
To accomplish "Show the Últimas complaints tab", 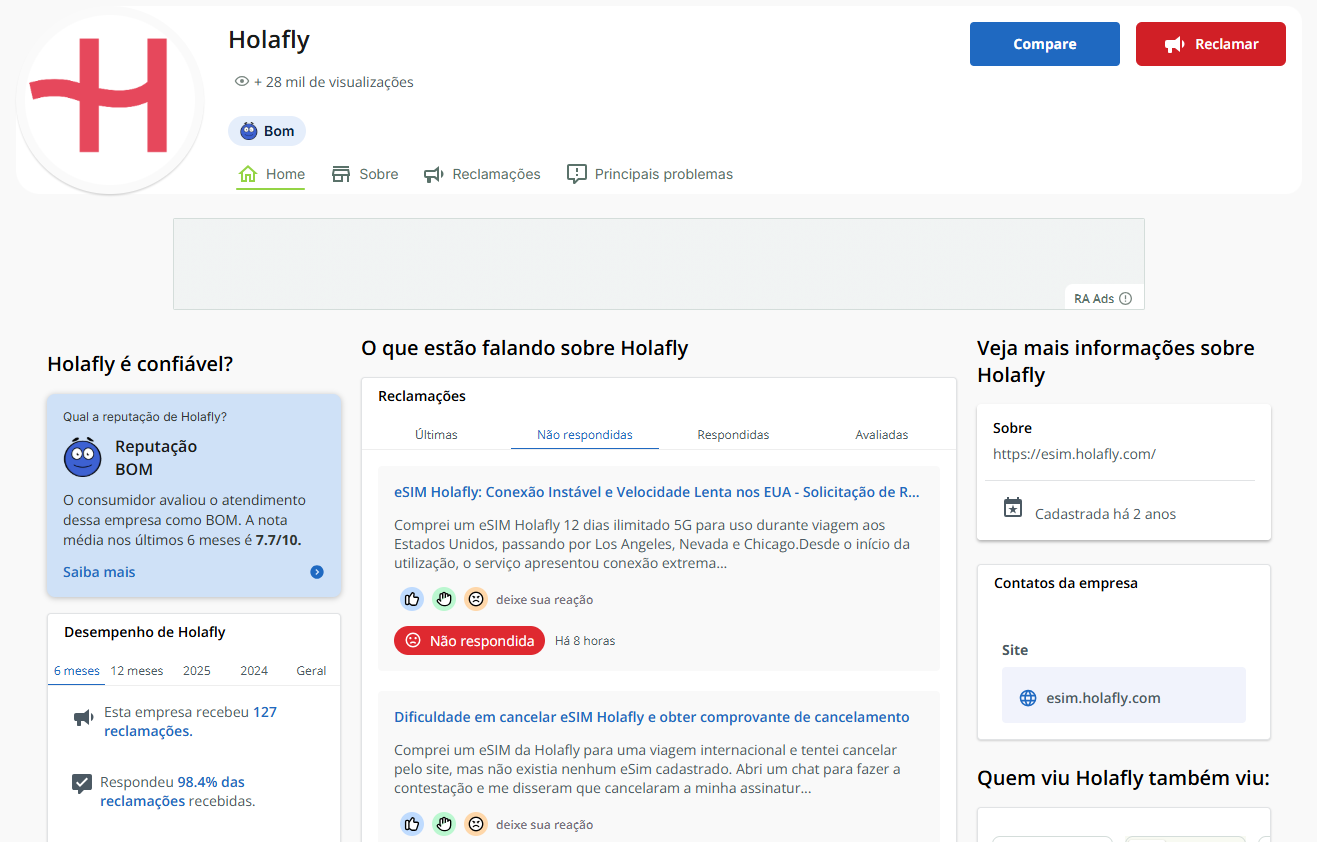I will (436, 435).
